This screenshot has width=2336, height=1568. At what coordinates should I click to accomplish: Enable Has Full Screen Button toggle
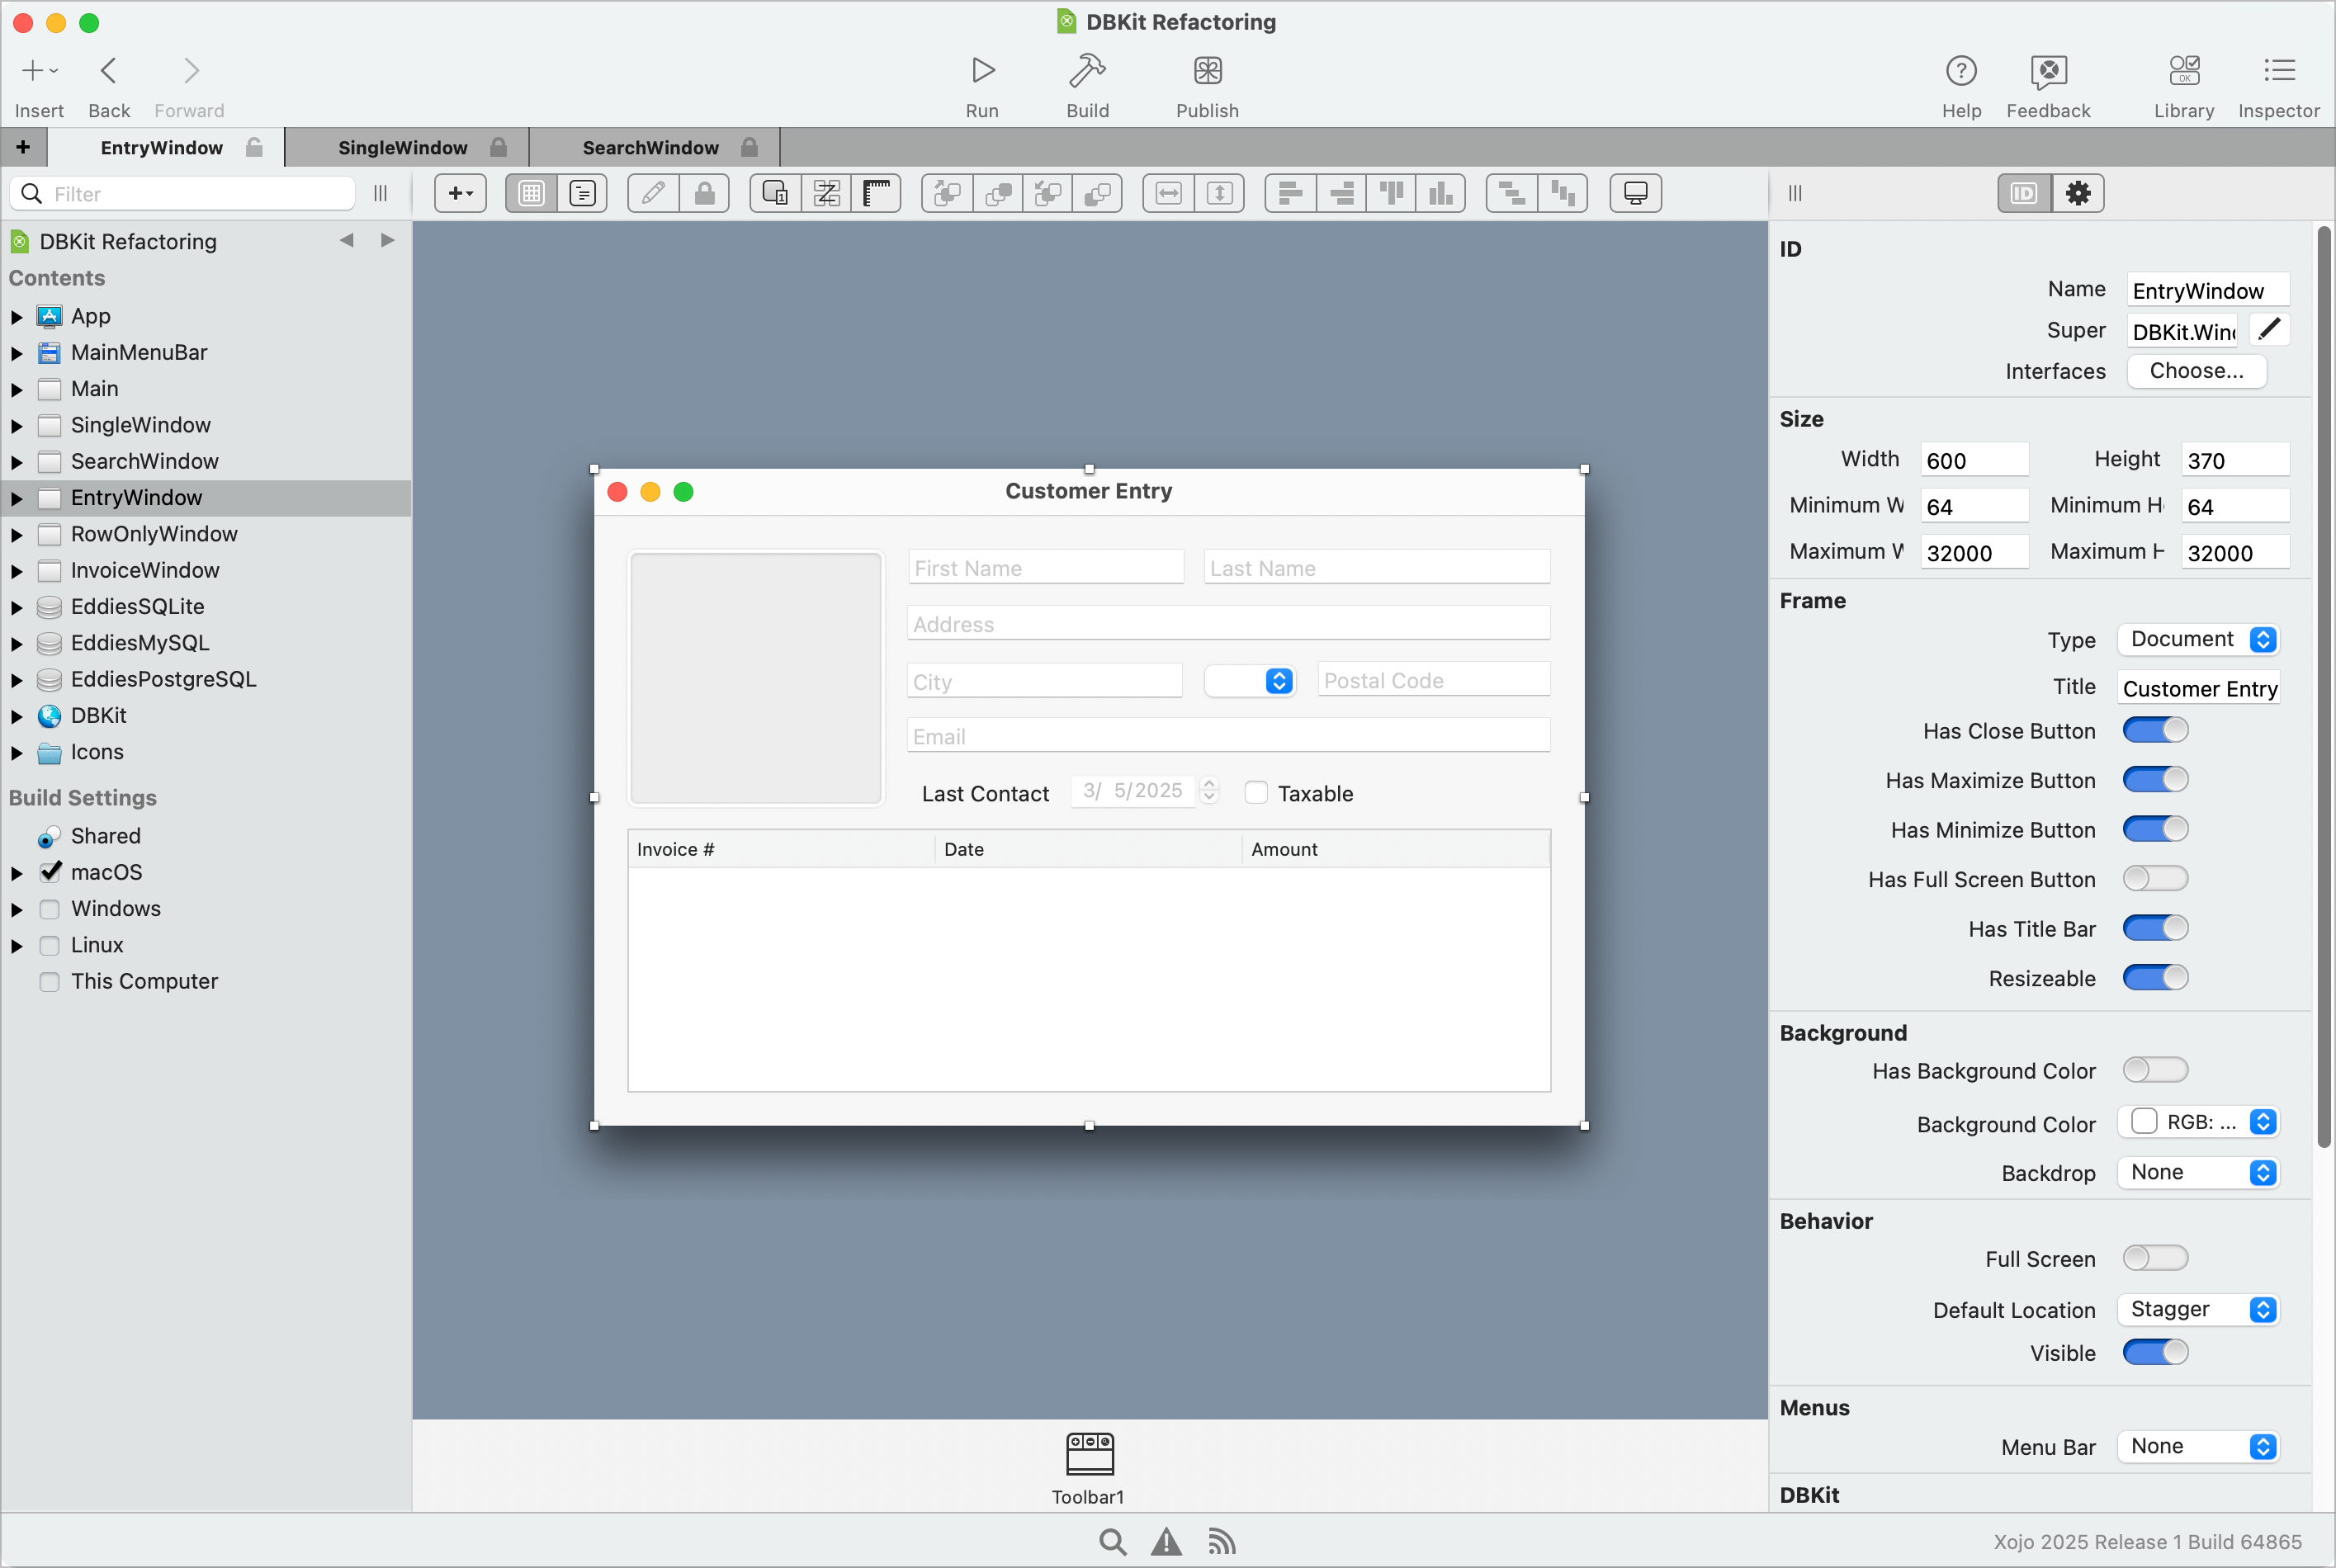click(2154, 879)
